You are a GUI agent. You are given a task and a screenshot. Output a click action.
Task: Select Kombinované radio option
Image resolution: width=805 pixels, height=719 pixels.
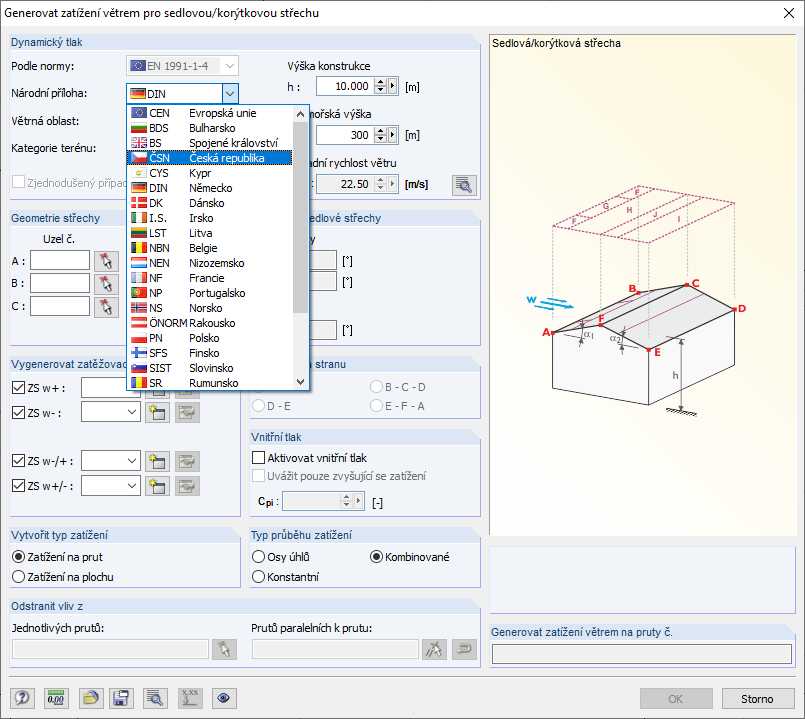(x=376, y=557)
